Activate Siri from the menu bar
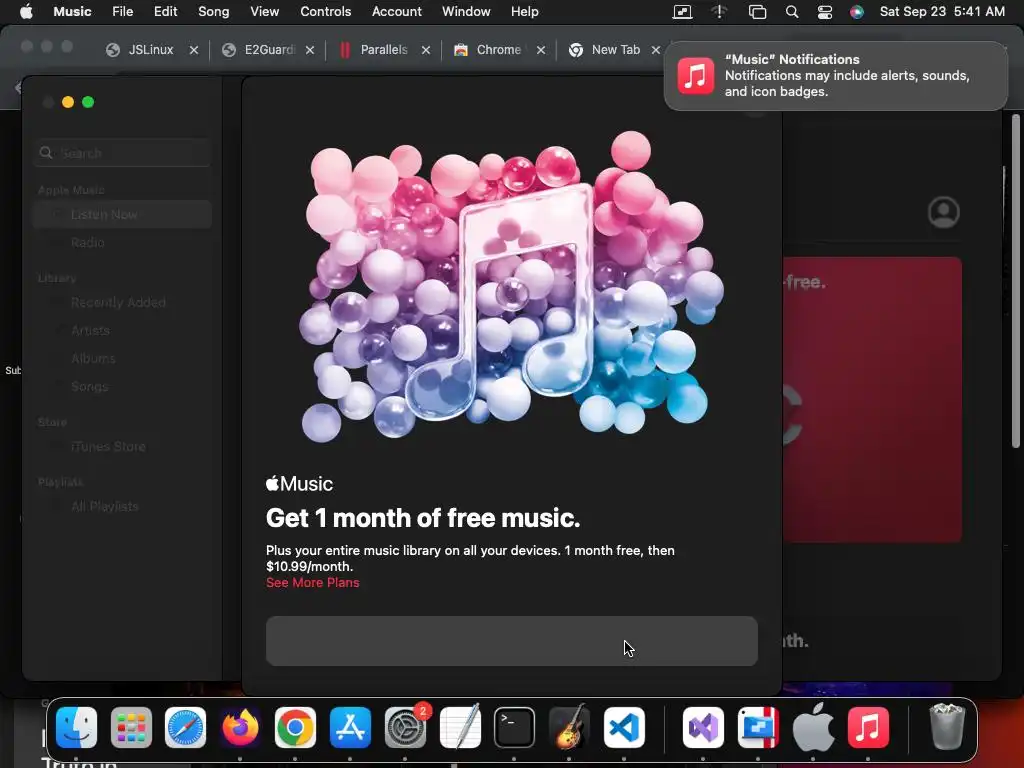 pos(857,12)
